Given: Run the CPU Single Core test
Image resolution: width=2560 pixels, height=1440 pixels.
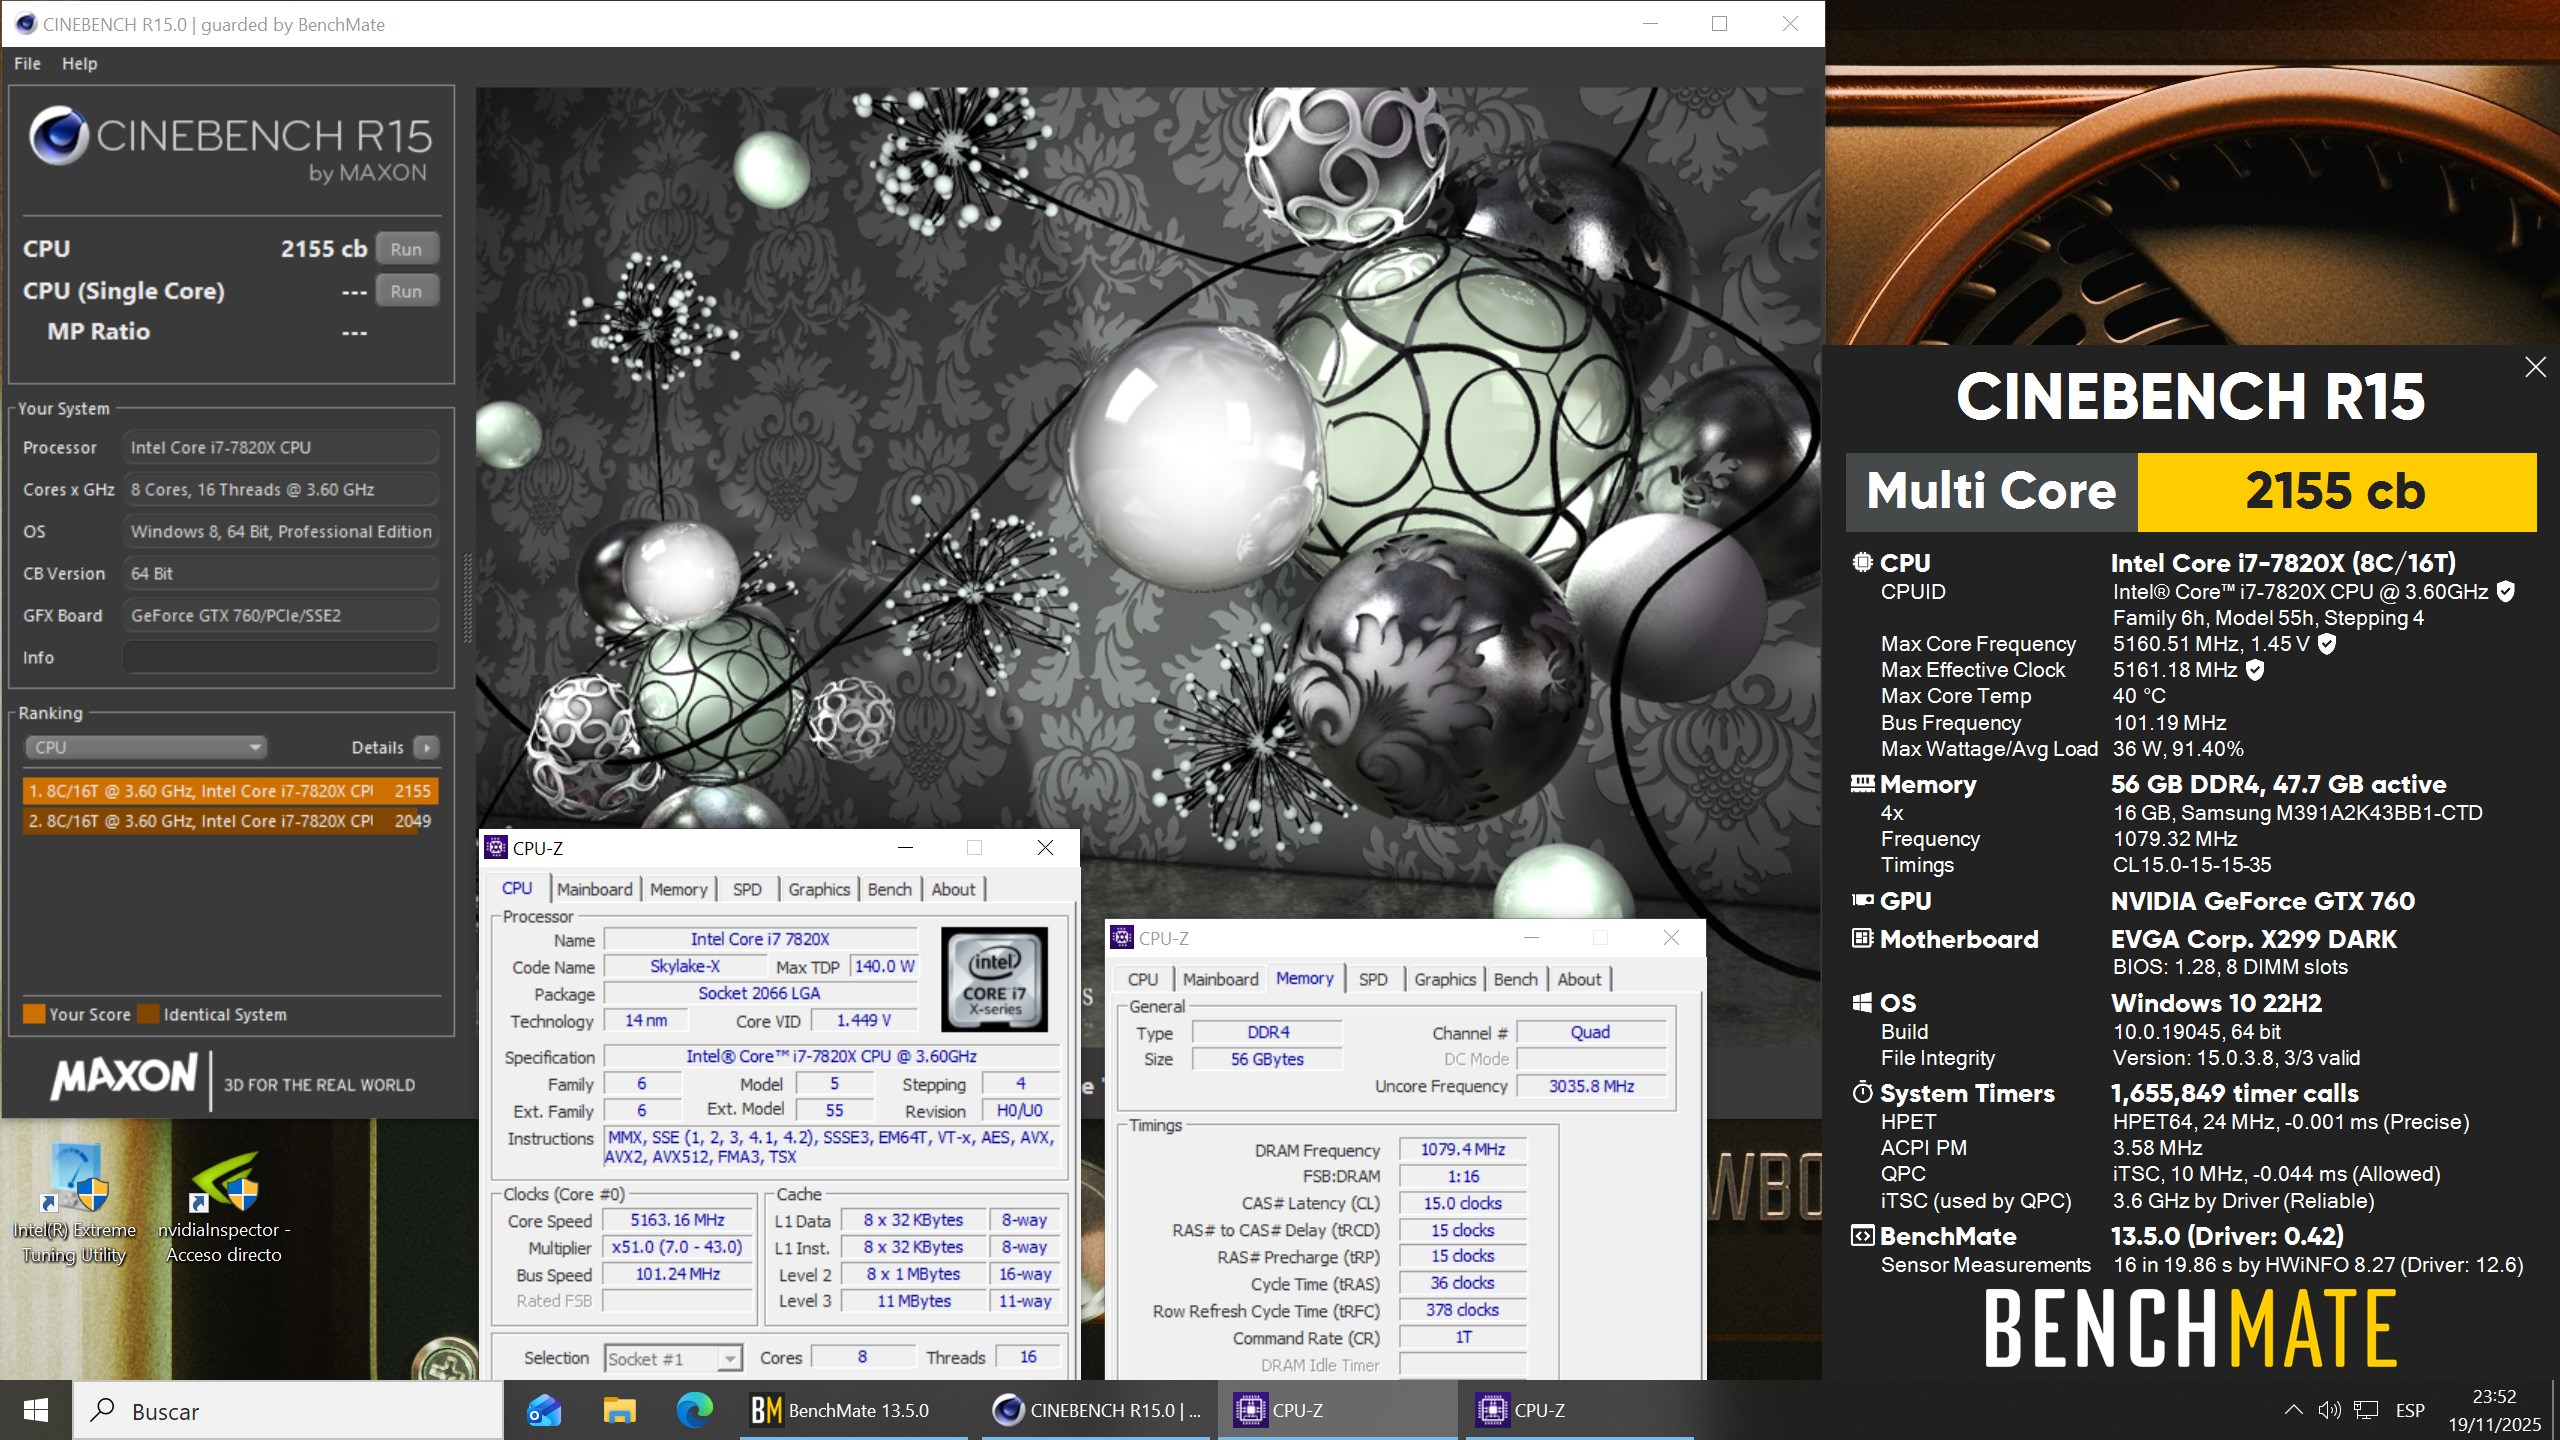Looking at the screenshot, I should (406, 291).
